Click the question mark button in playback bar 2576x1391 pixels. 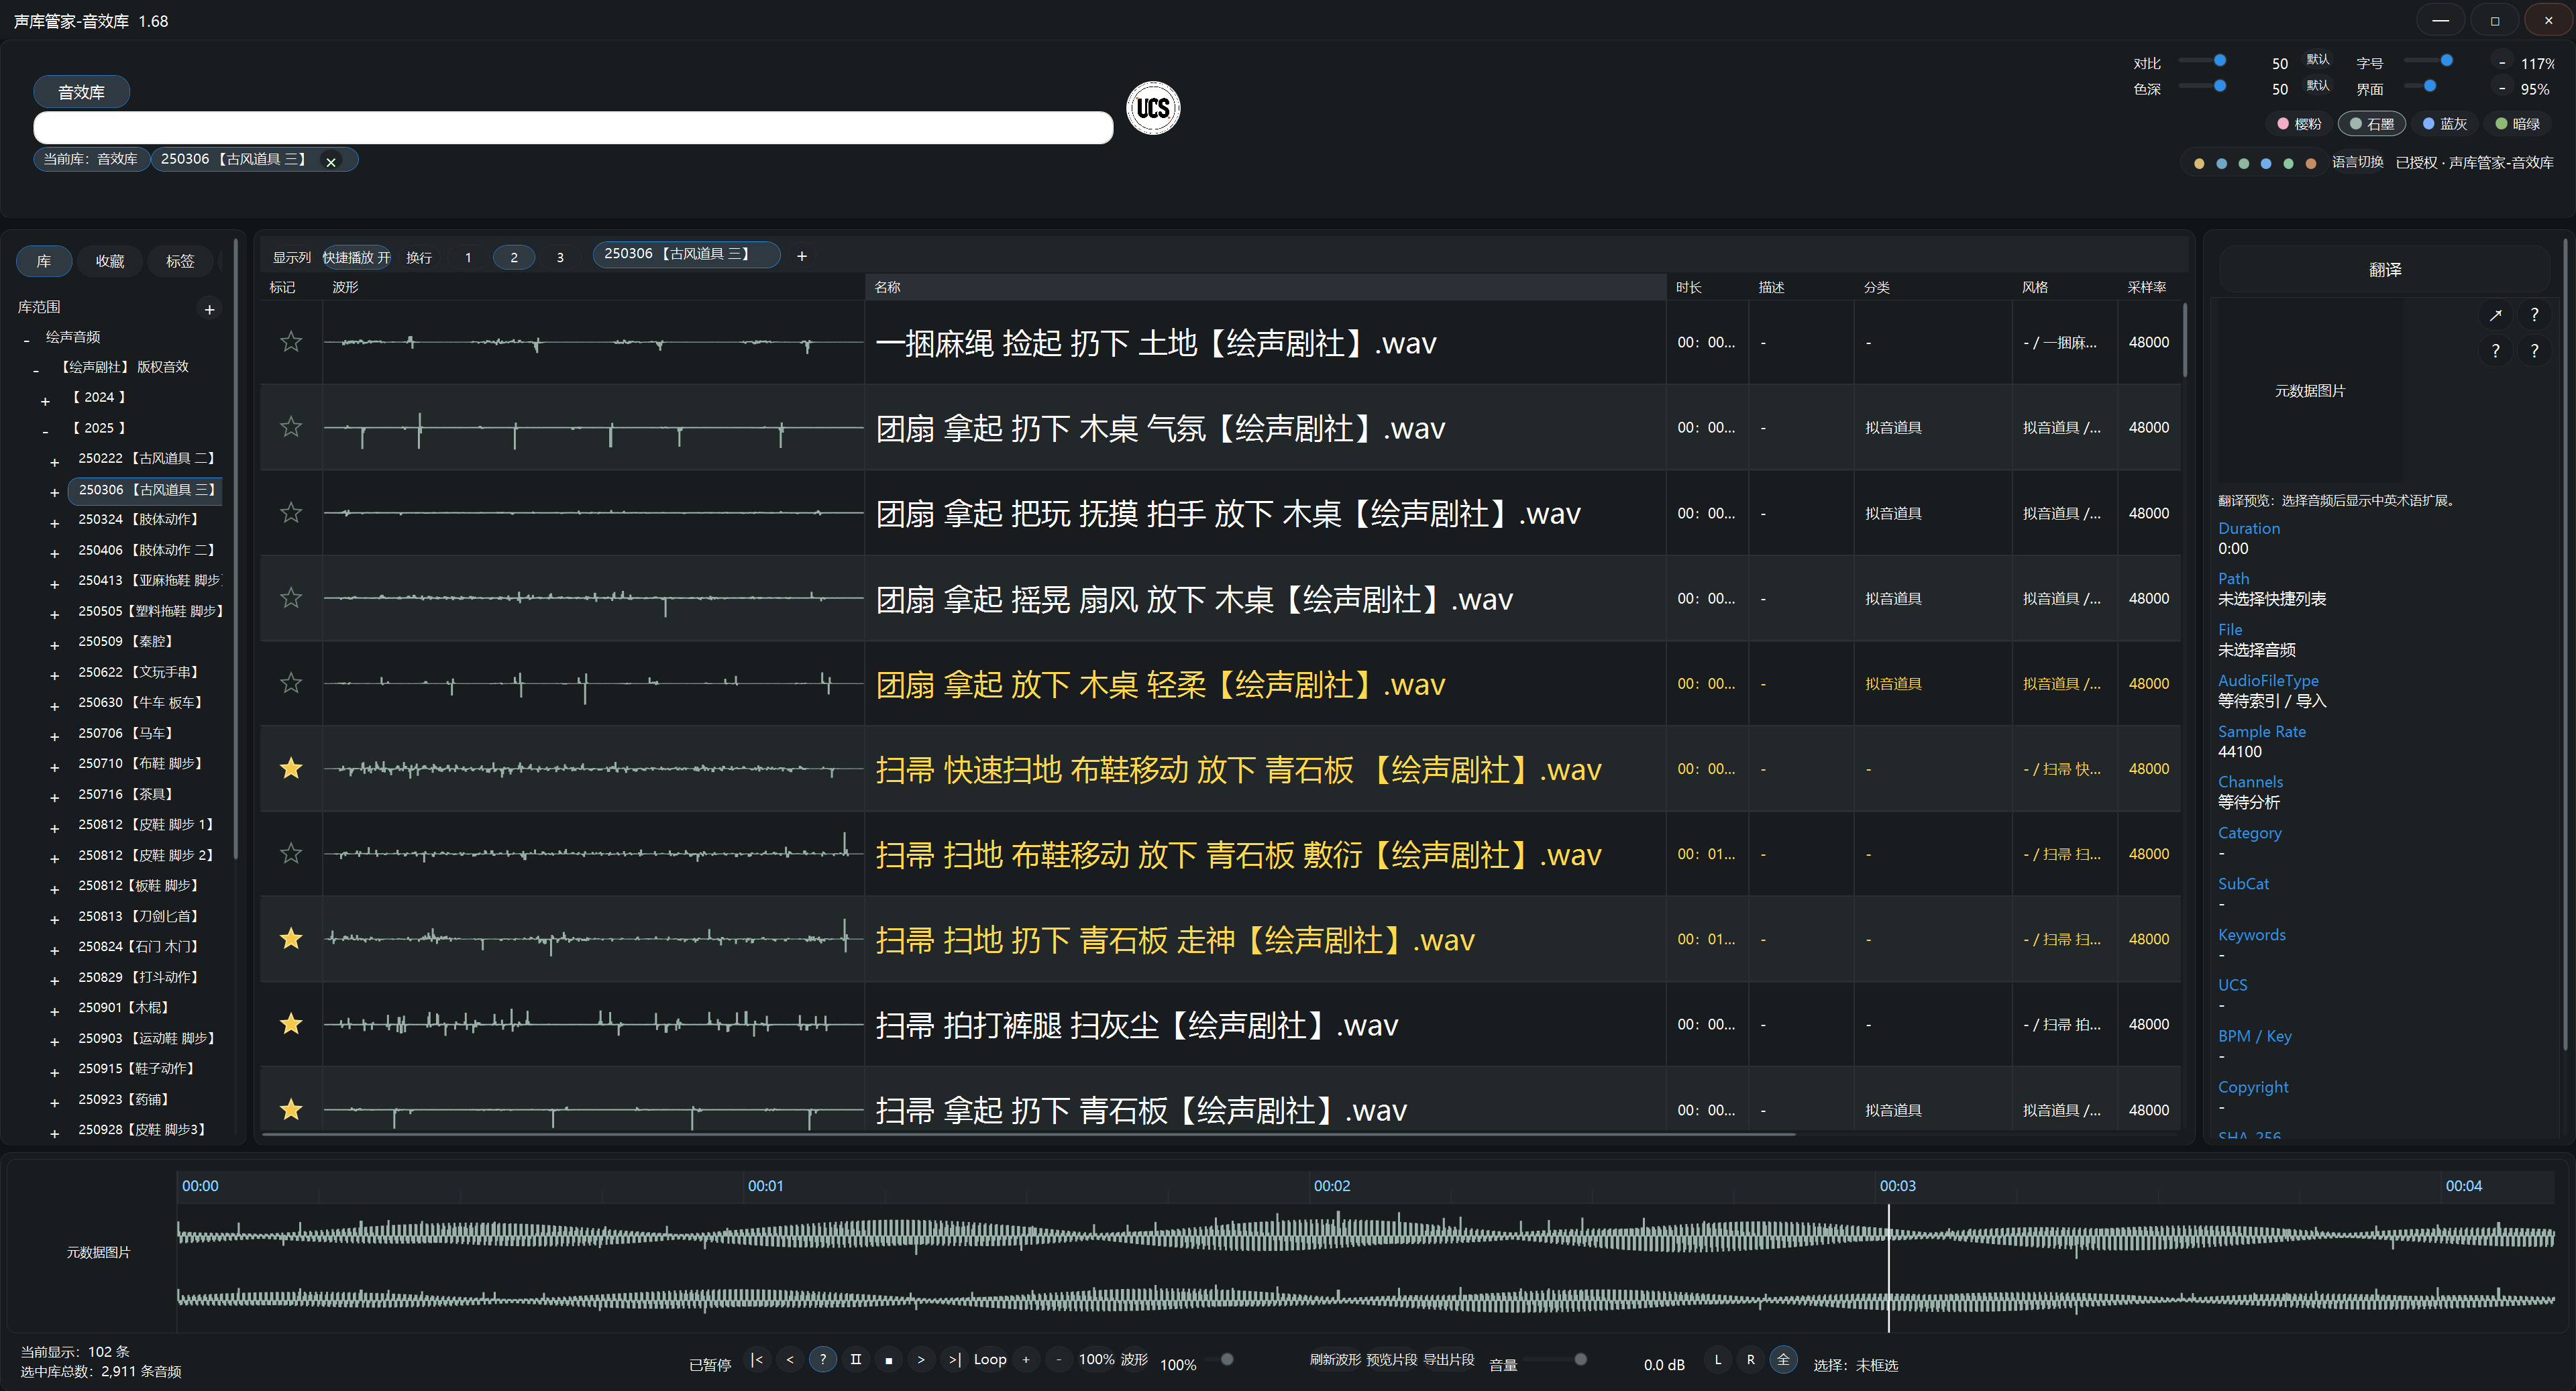(823, 1360)
